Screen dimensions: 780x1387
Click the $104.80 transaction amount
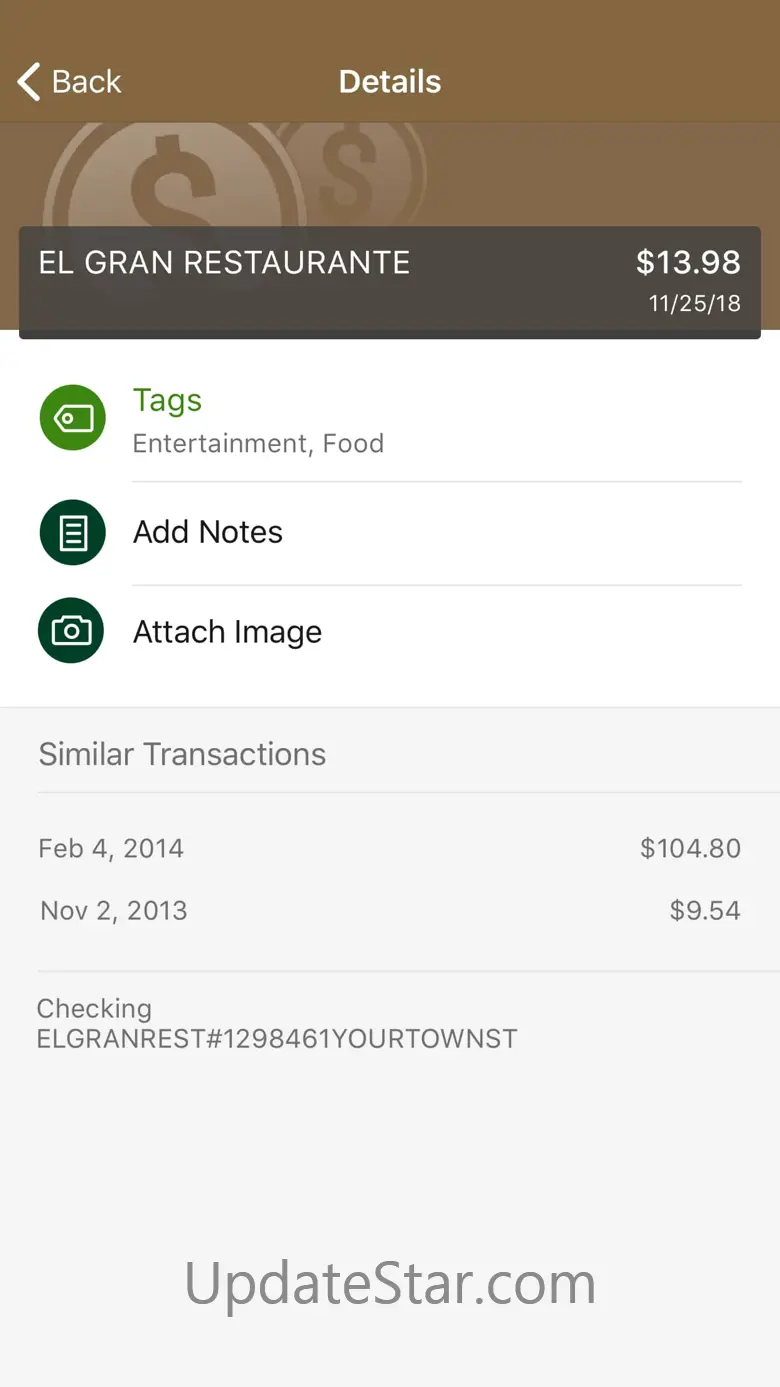click(690, 849)
